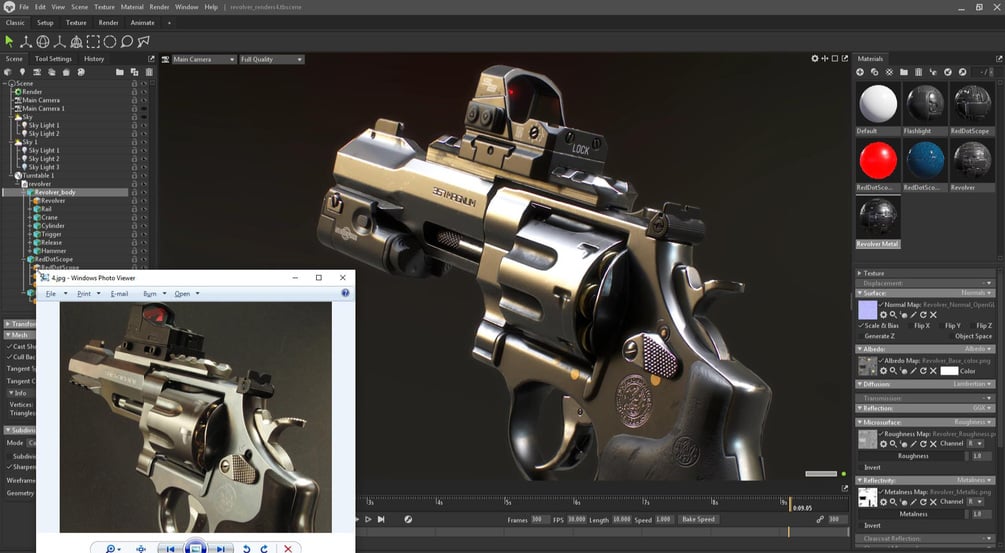Viewport: 1005px width, 553px height.
Task: Change the Roughness Map channel dropdown
Action: [976, 443]
